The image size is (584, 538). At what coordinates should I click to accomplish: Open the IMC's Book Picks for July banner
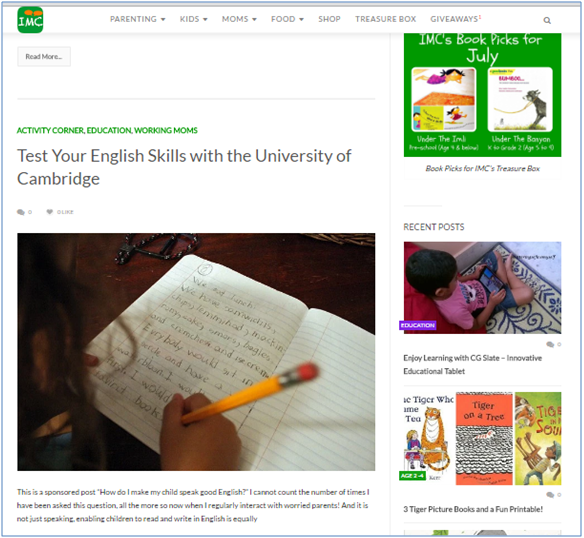[x=482, y=95]
